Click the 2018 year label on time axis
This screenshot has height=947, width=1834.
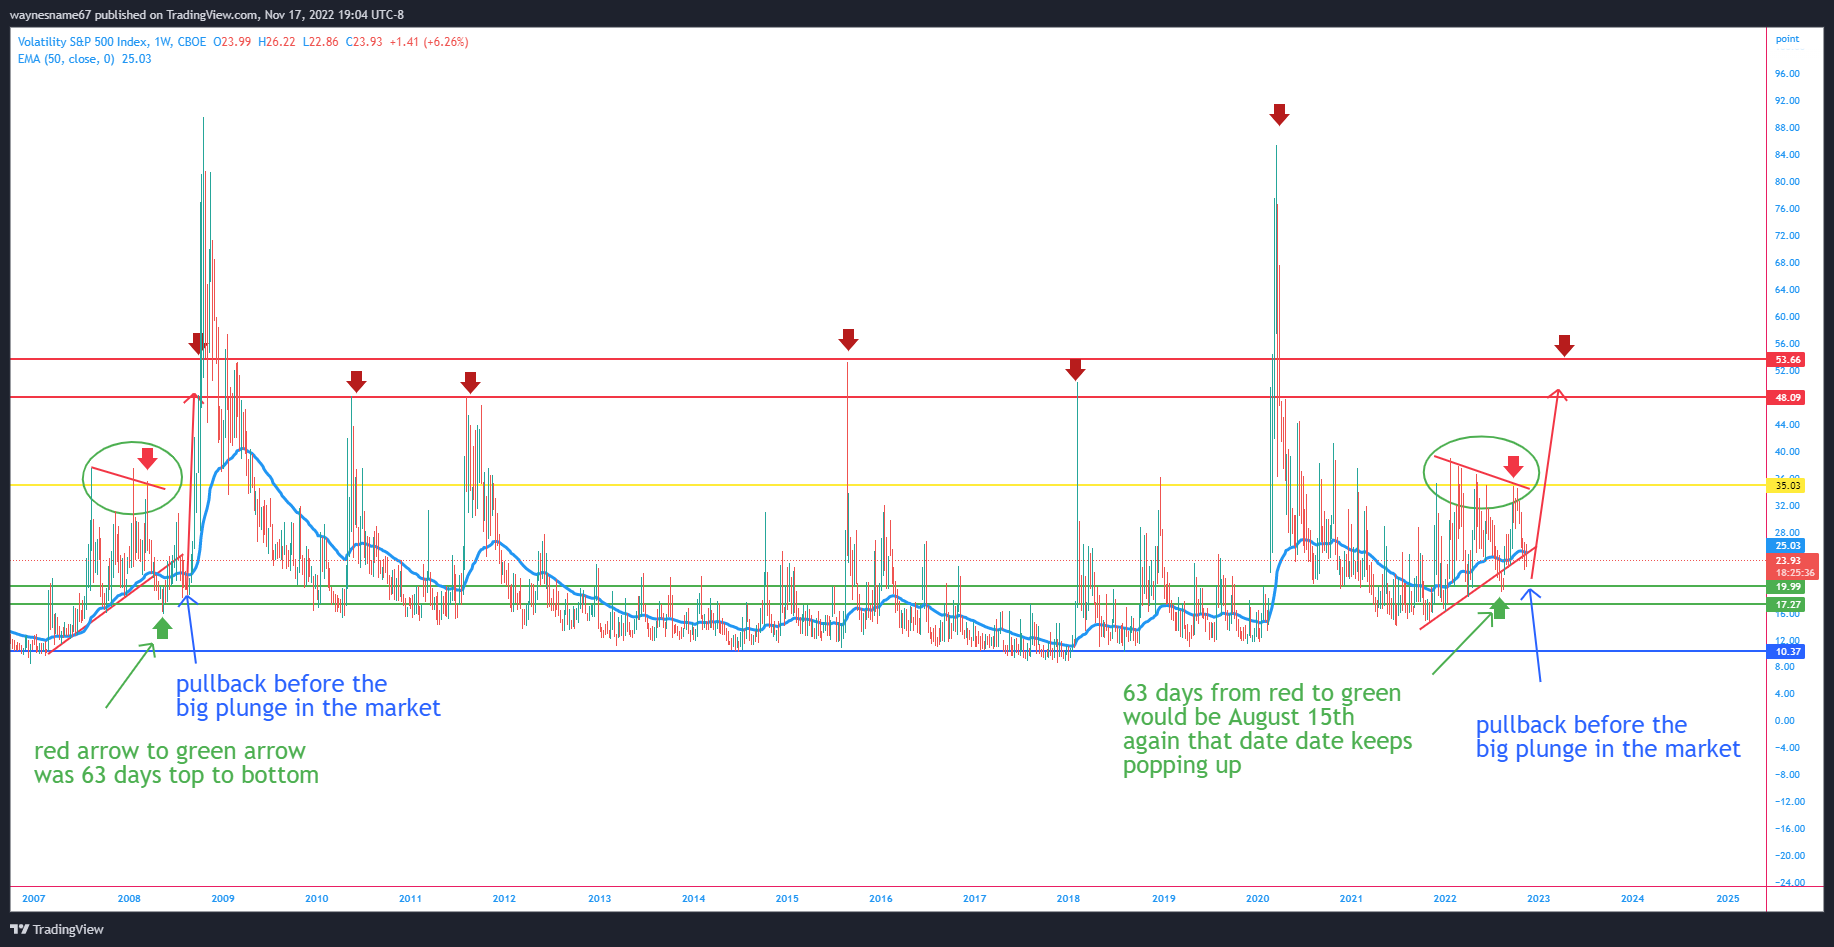click(x=1068, y=899)
